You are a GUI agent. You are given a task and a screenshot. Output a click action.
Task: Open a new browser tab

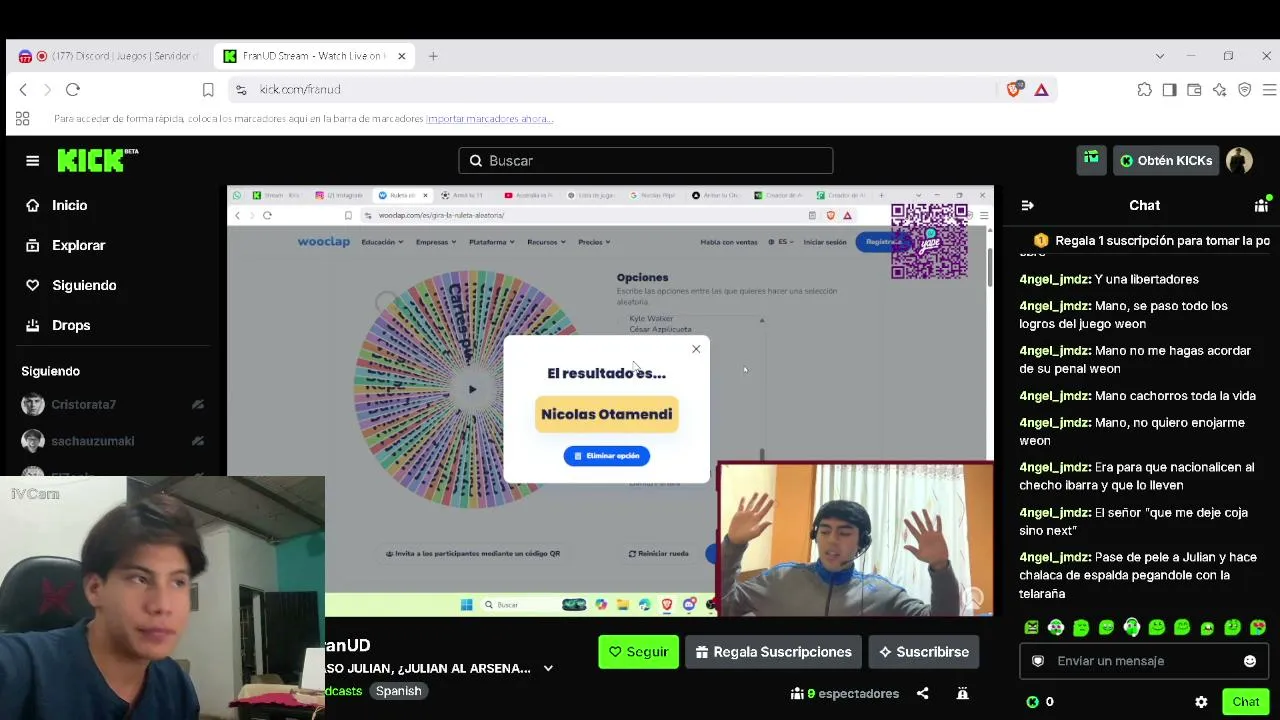(x=433, y=56)
